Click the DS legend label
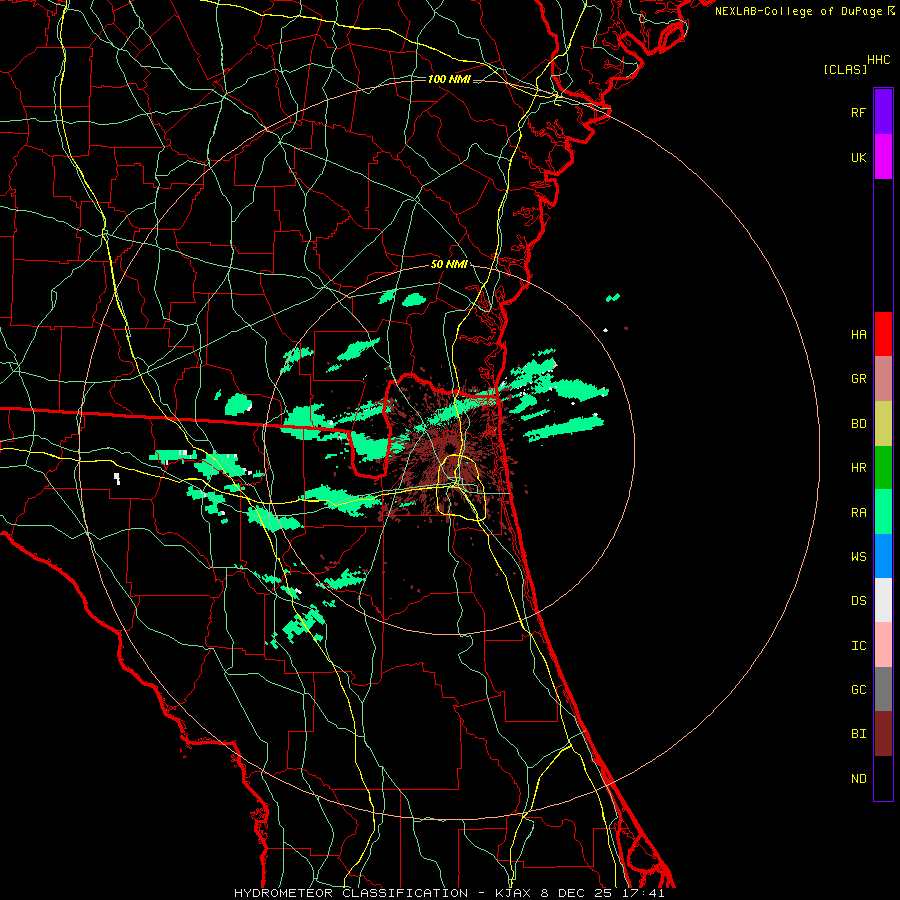 (859, 601)
